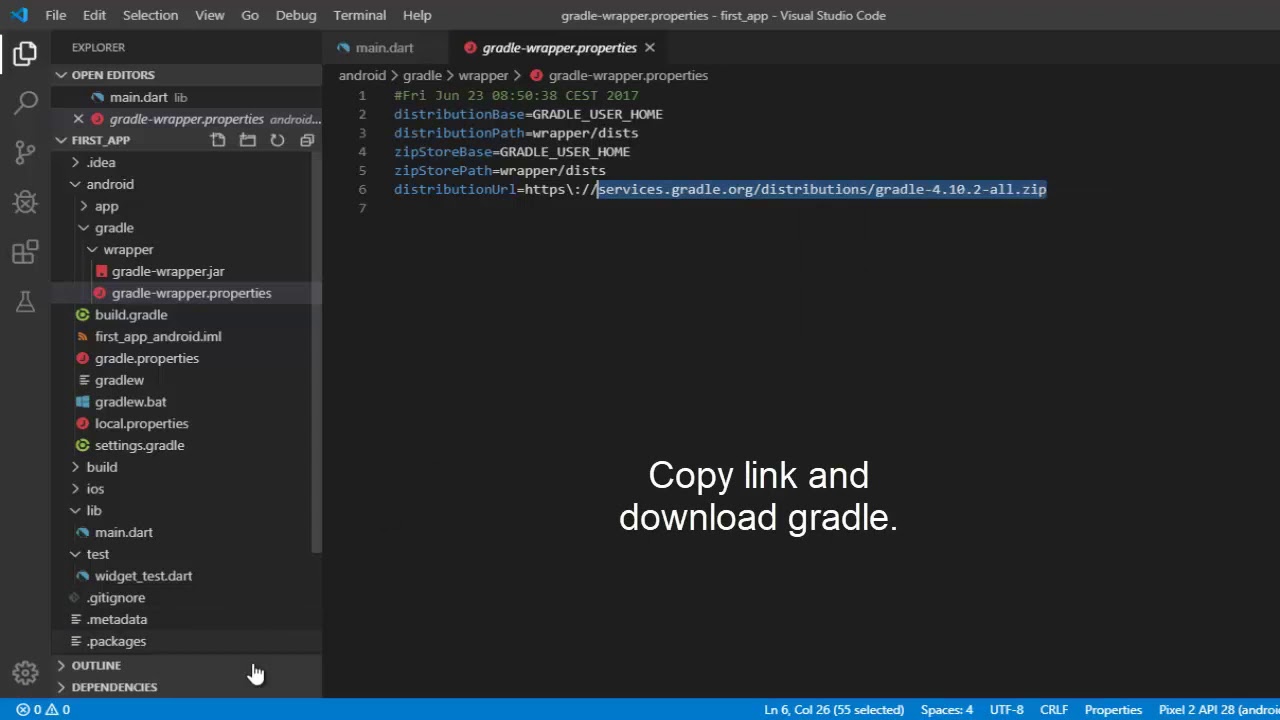Open the Manage gear icon
Image resolution: width=1280 pixels, height=720 pixels.
pyautogui.click(x=25, y=673)
